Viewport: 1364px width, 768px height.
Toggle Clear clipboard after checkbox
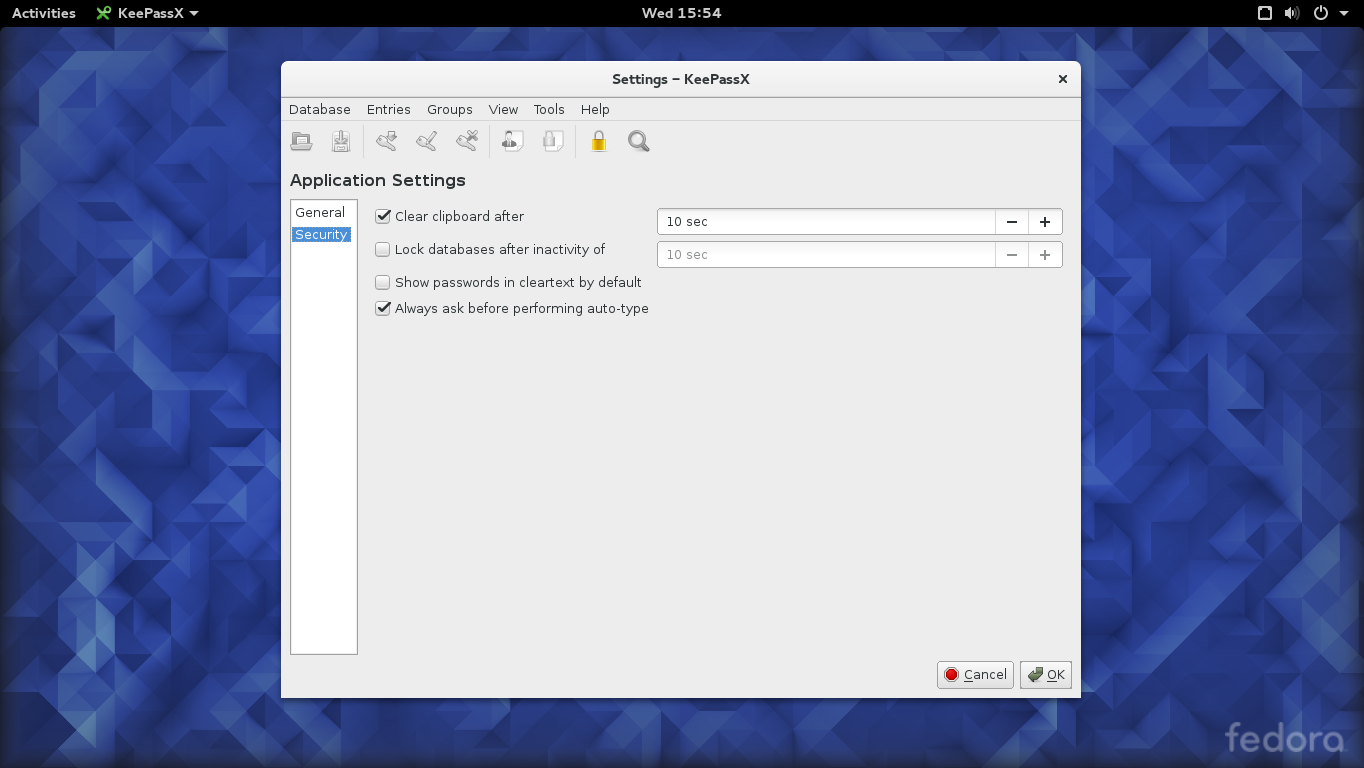(382, 216)
